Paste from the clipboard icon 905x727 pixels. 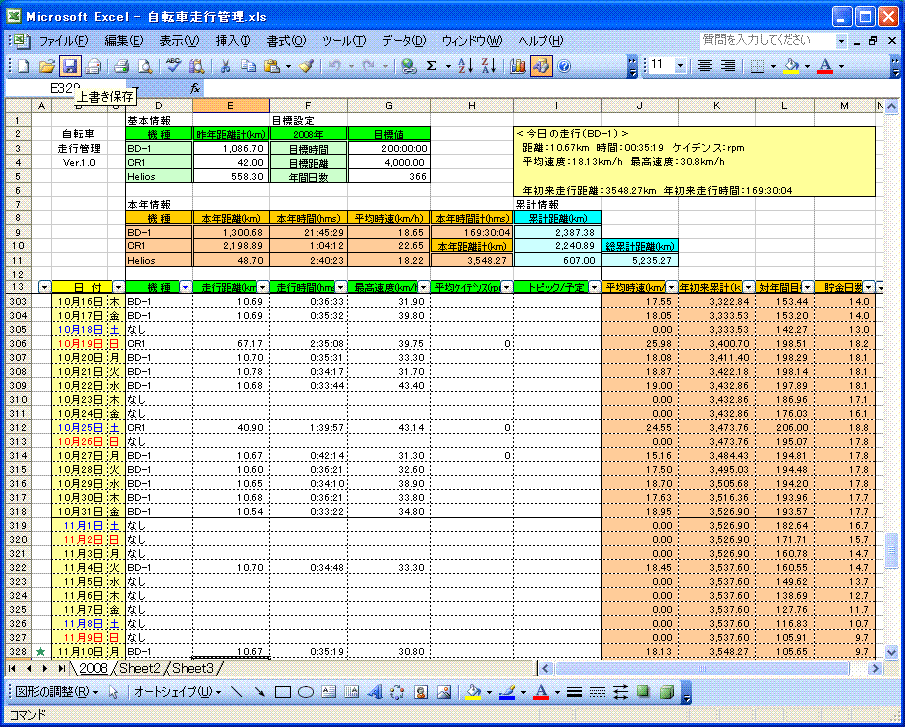pyautogui.click(x=271, y=66)
